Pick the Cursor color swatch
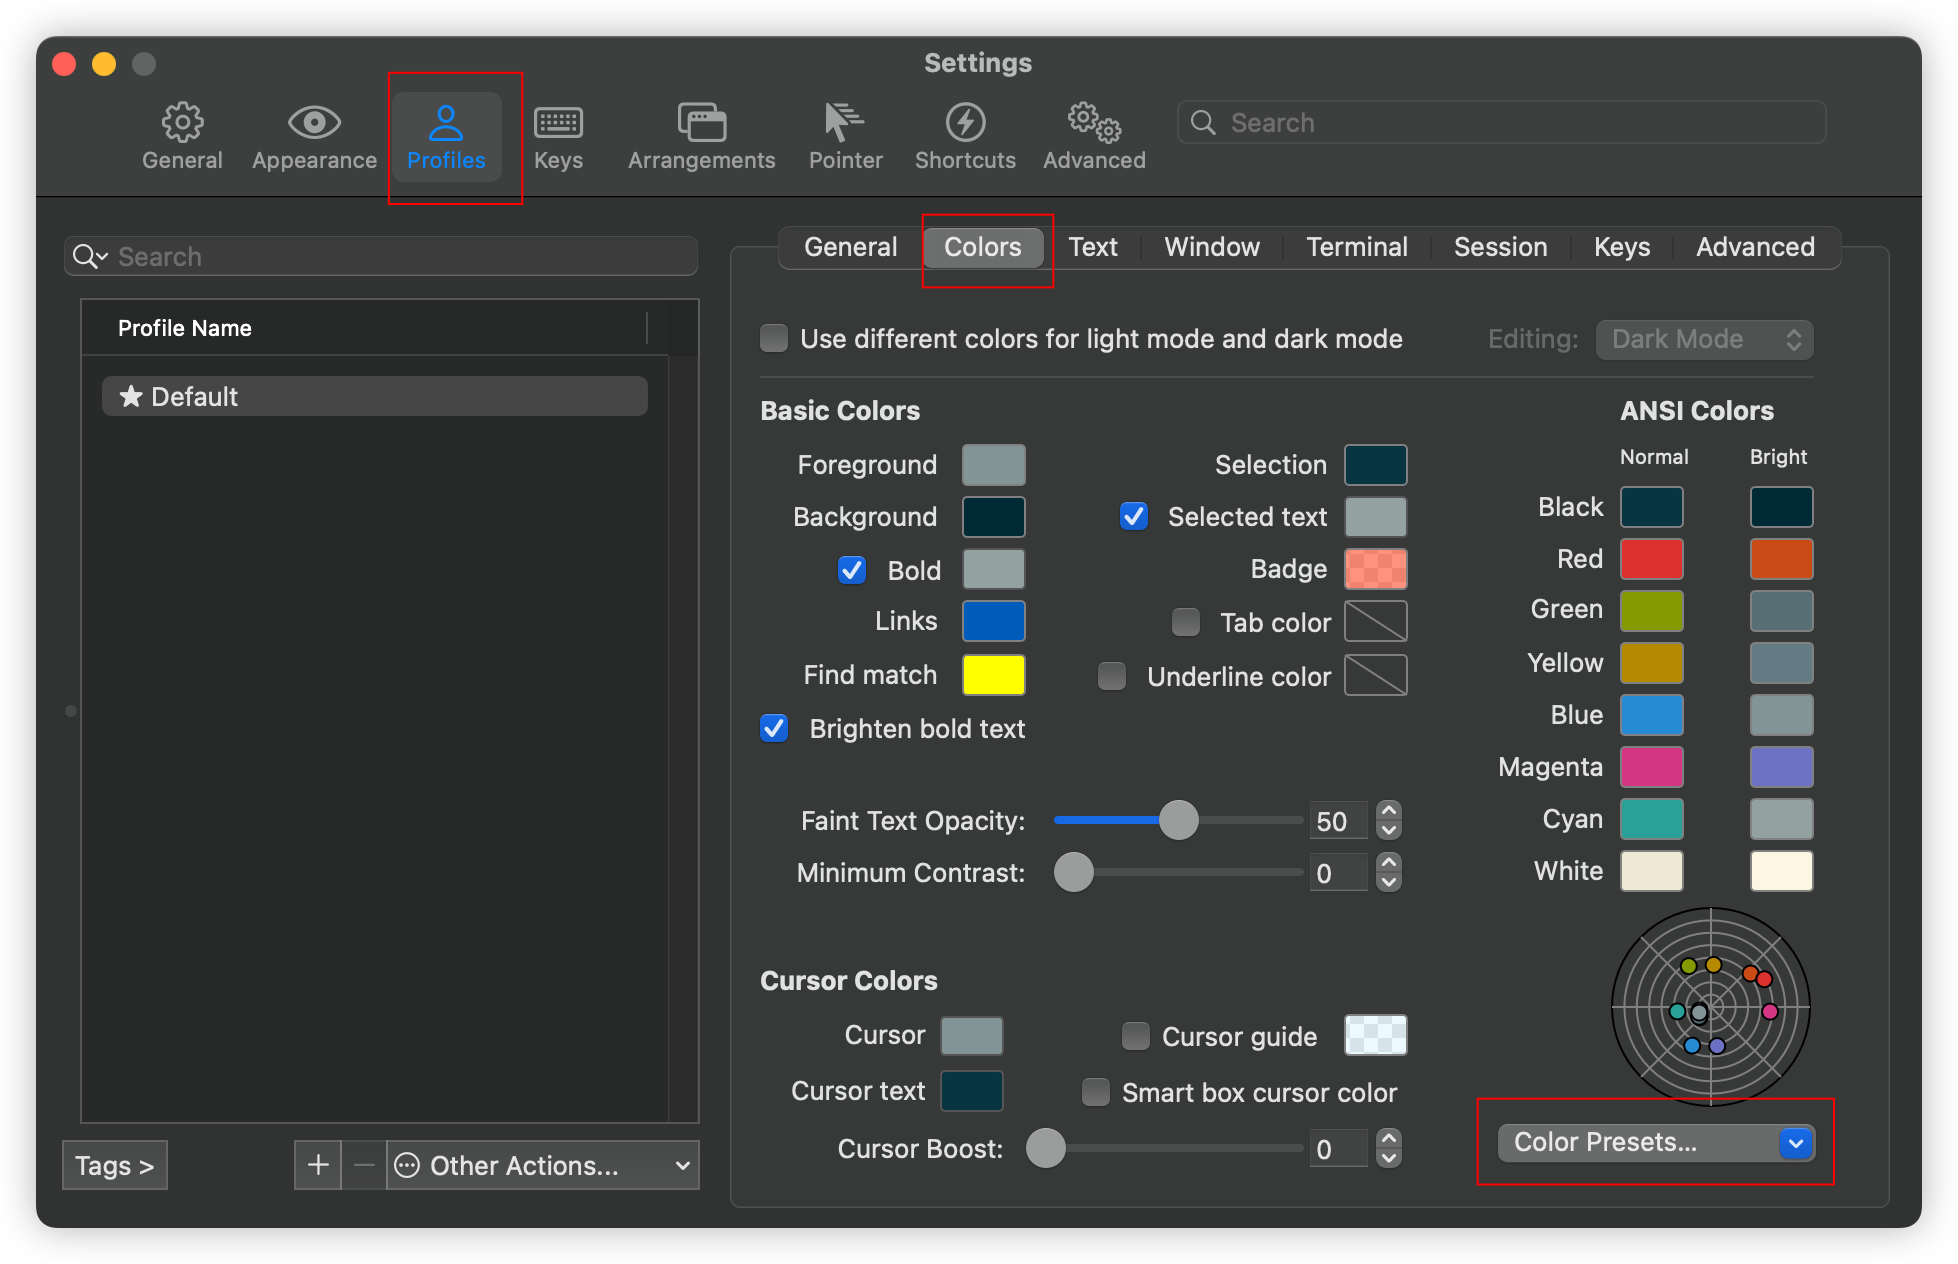Viewport: 1958px width, 1264px height. (972, 1036)
